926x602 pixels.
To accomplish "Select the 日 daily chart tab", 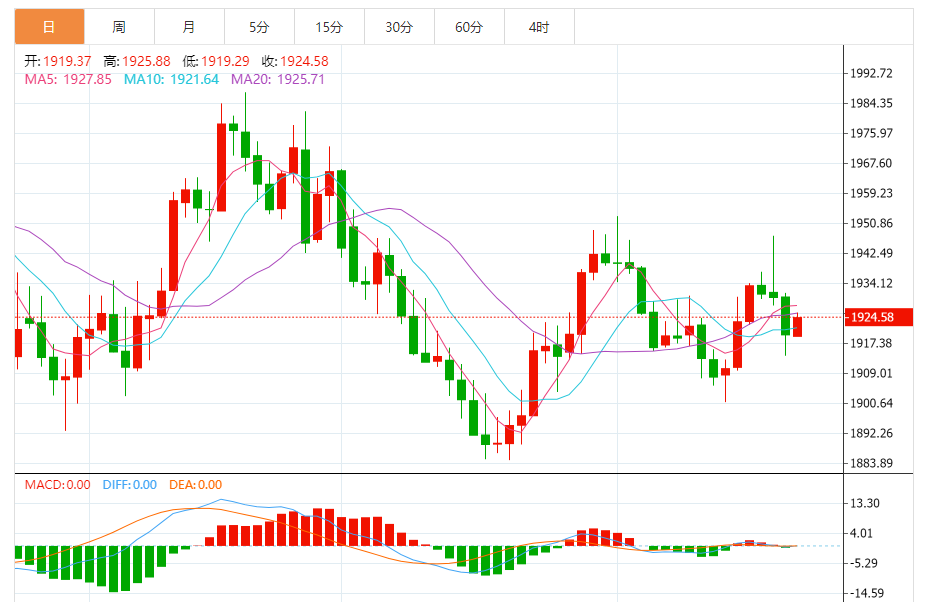I will pos(50,27).
